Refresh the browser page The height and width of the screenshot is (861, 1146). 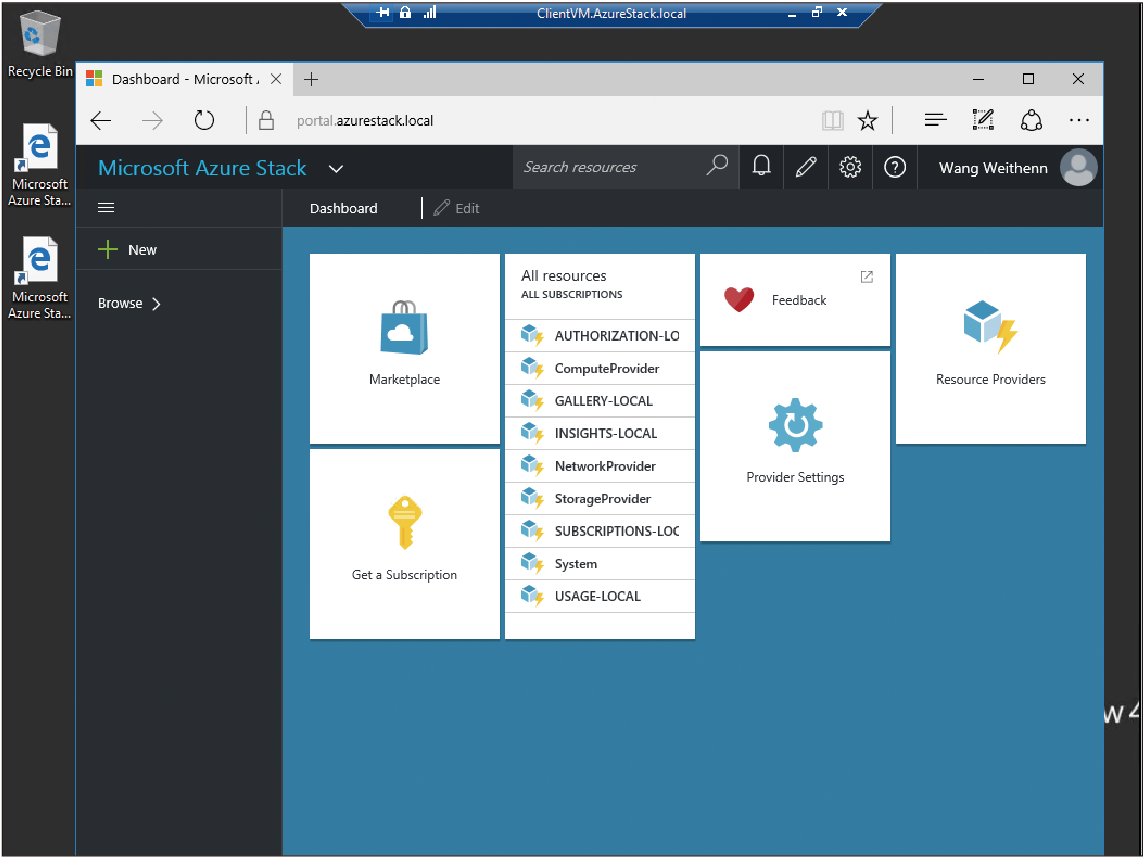(205, 120)
